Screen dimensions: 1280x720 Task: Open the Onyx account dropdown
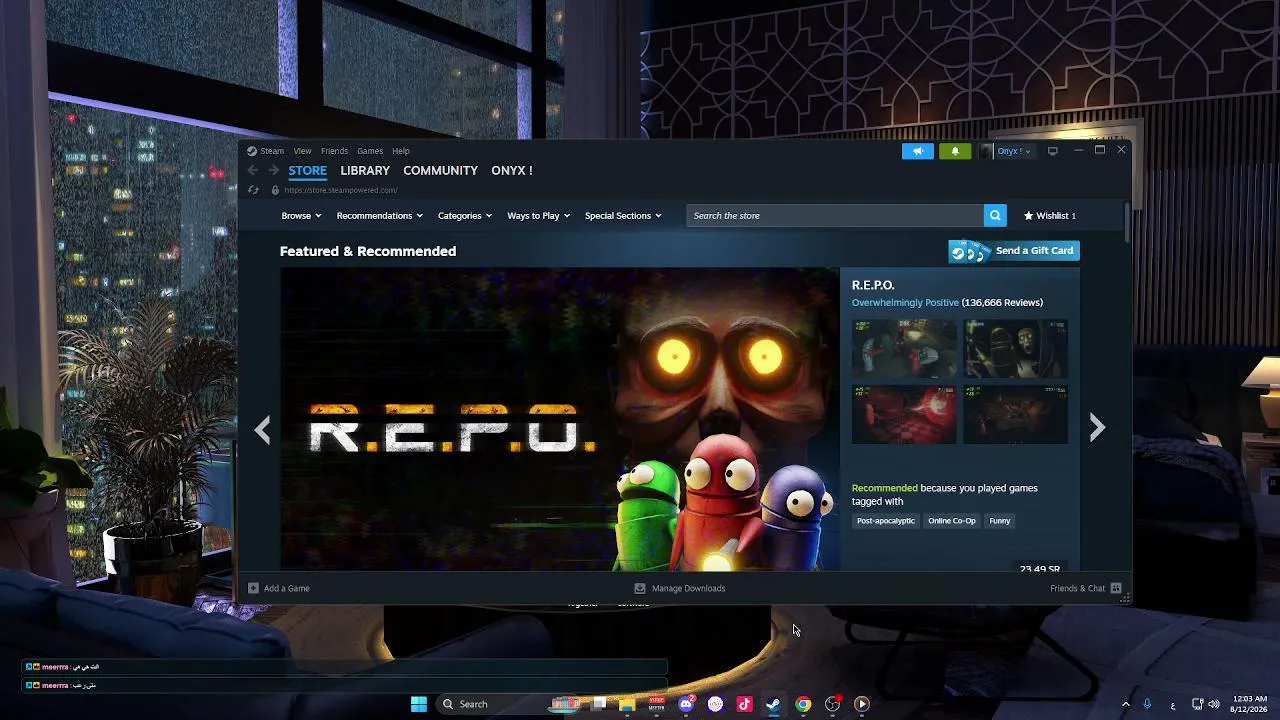(1014, 151)
